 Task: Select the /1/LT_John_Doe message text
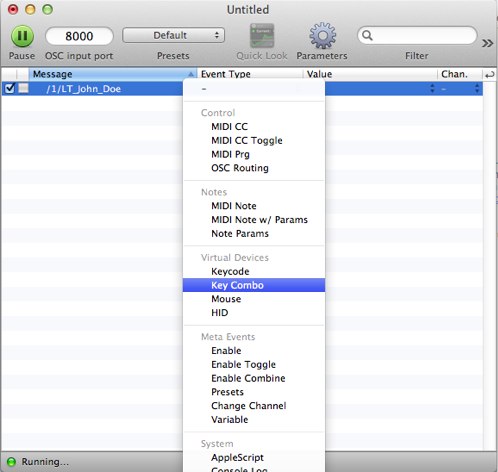83,89
